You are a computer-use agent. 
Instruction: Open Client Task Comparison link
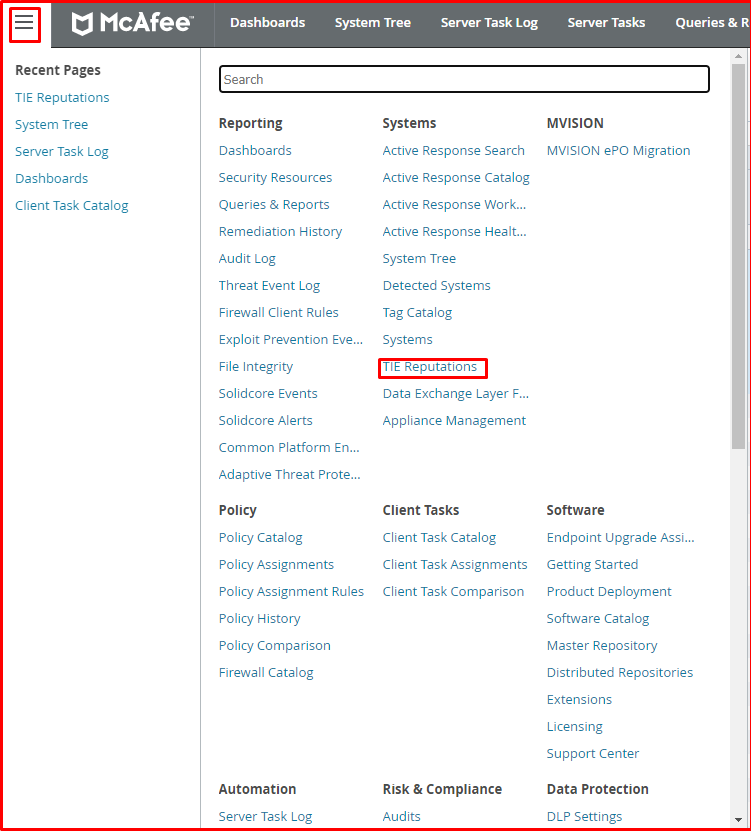click(x=453, y=591)
